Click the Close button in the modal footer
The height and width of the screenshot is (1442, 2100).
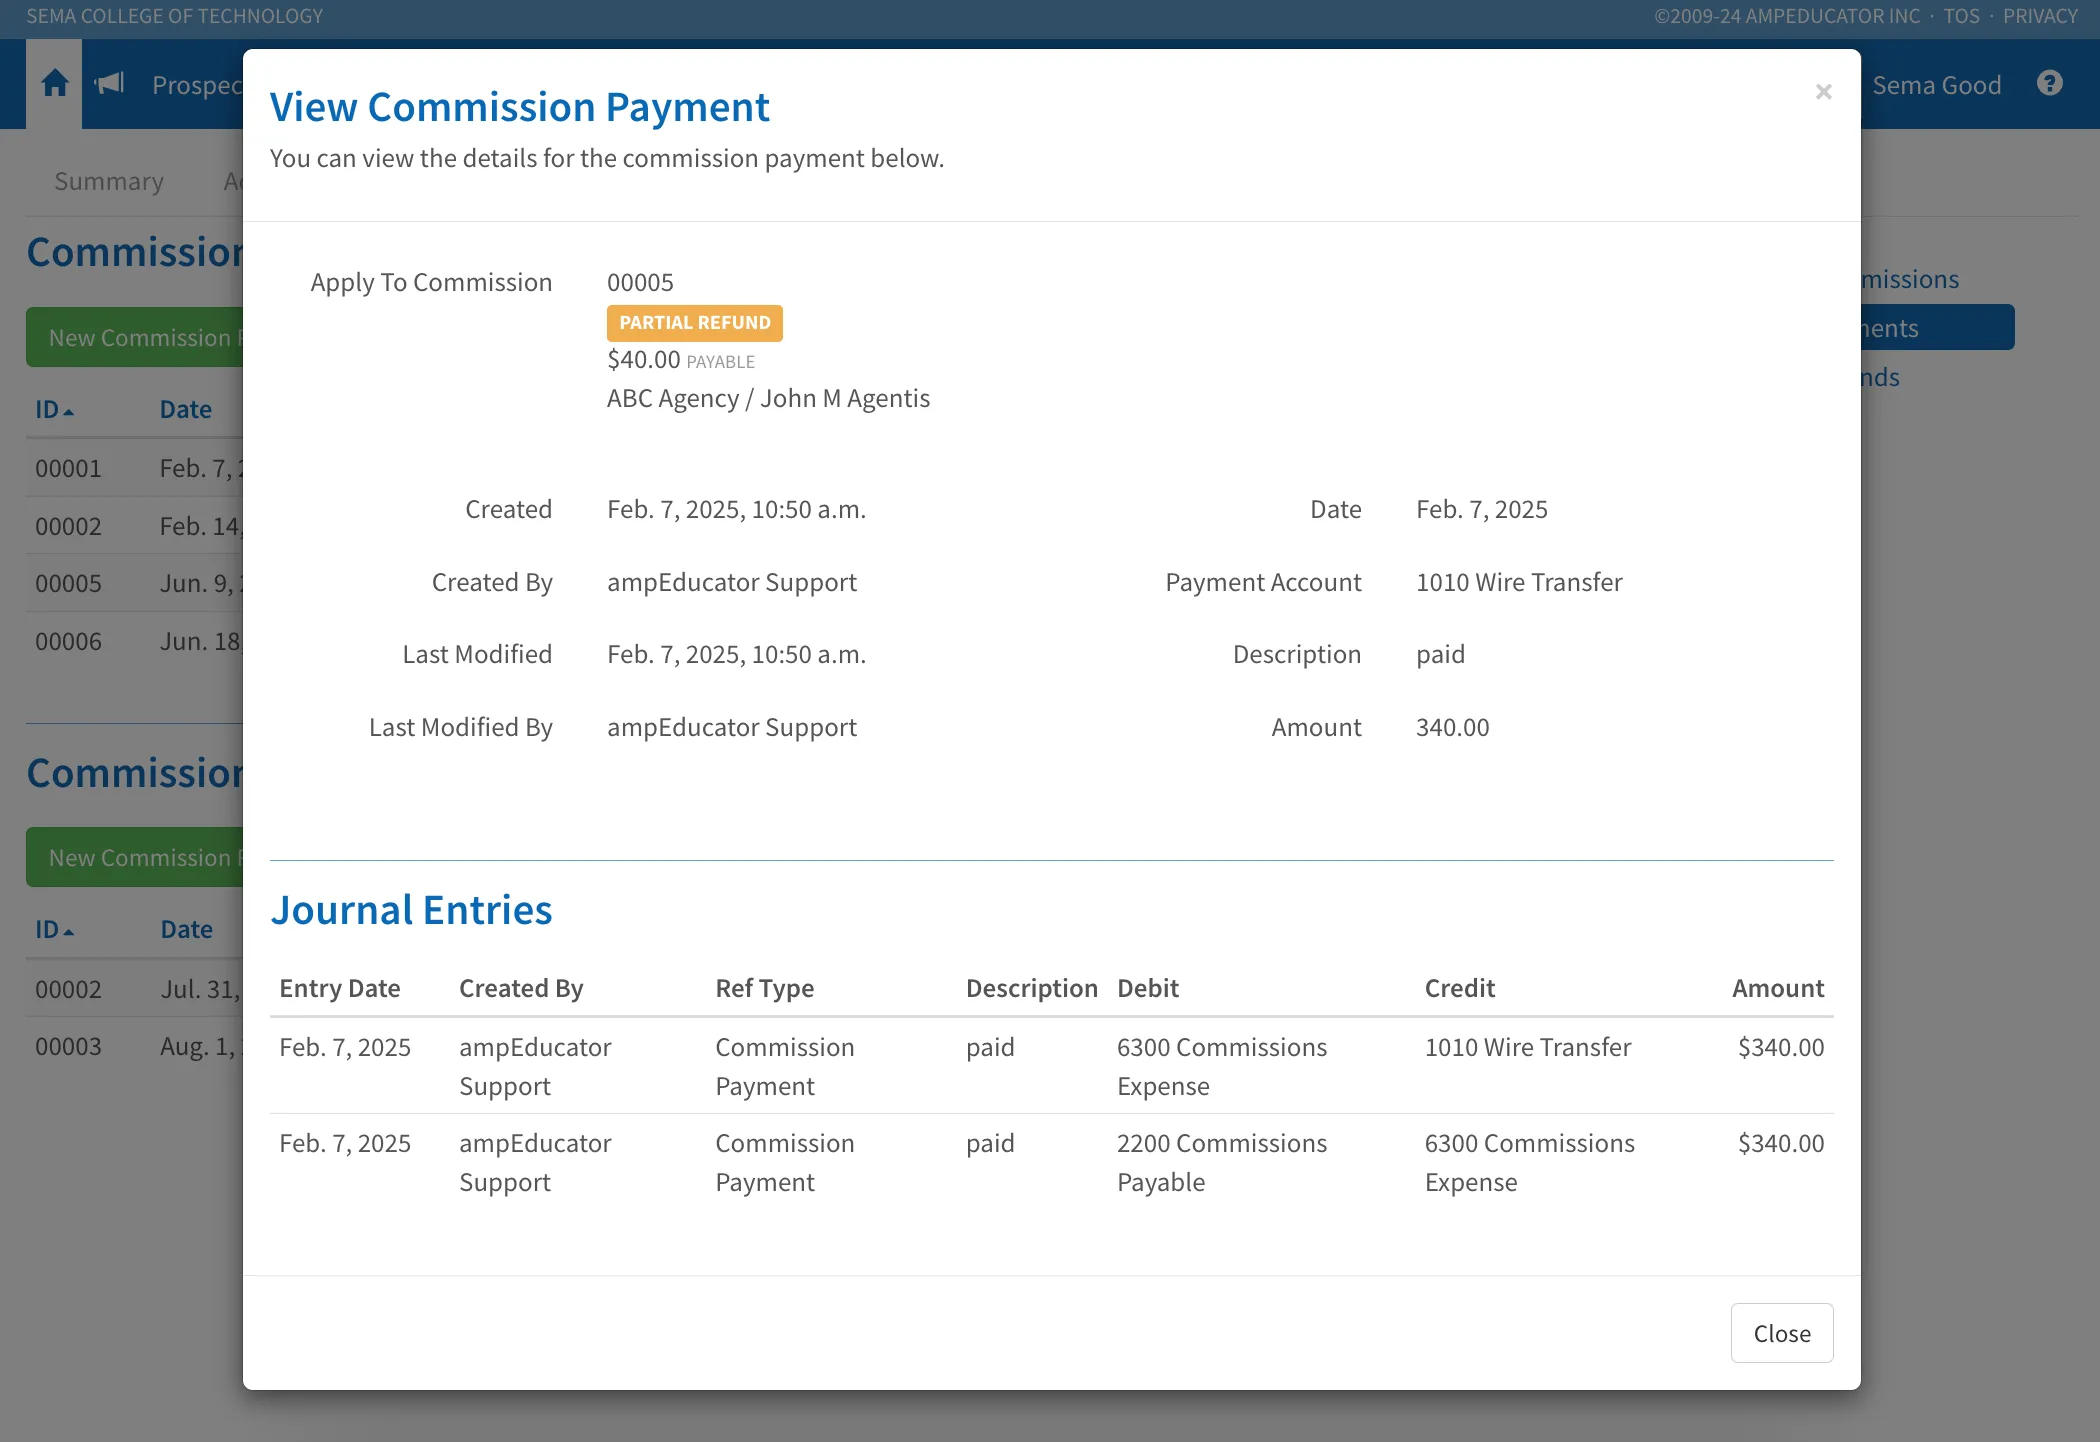tap(1781, 1333)
